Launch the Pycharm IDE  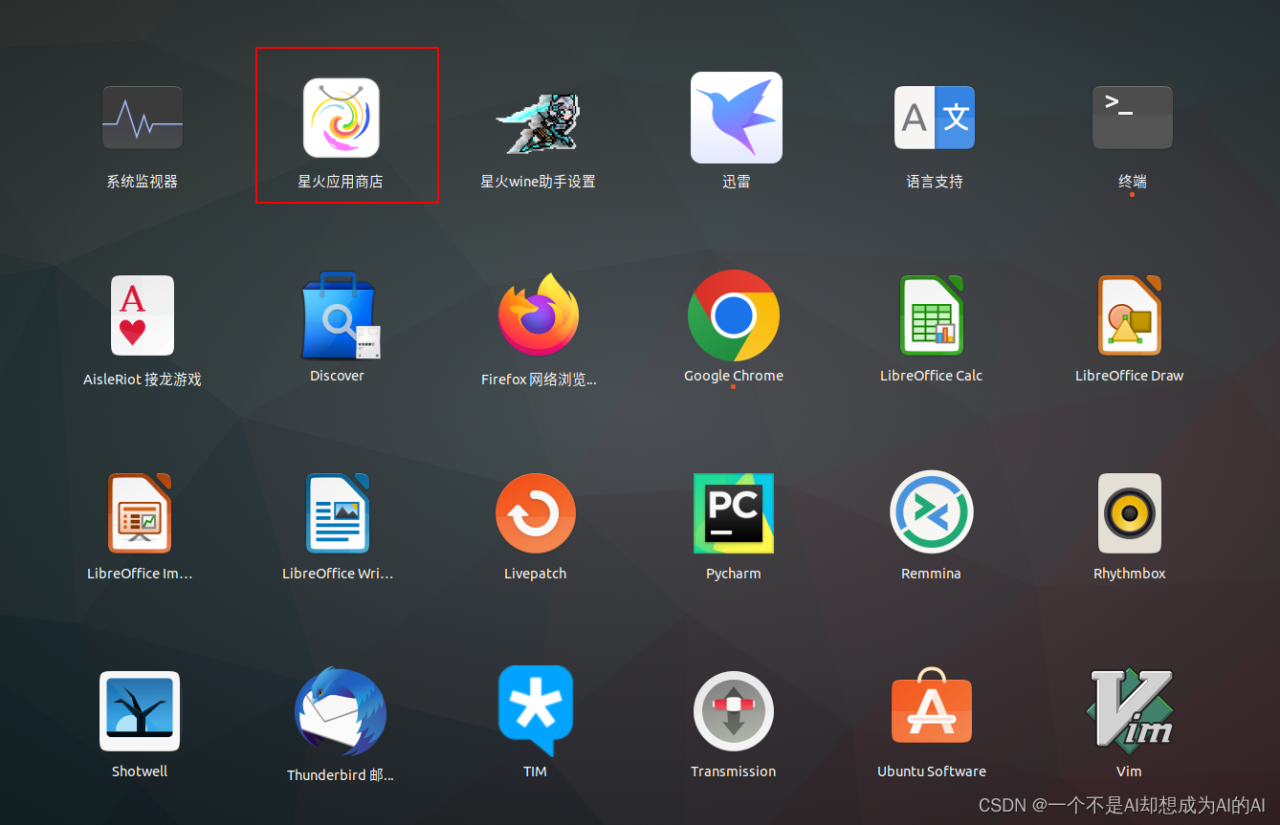(x=734, y=513)
